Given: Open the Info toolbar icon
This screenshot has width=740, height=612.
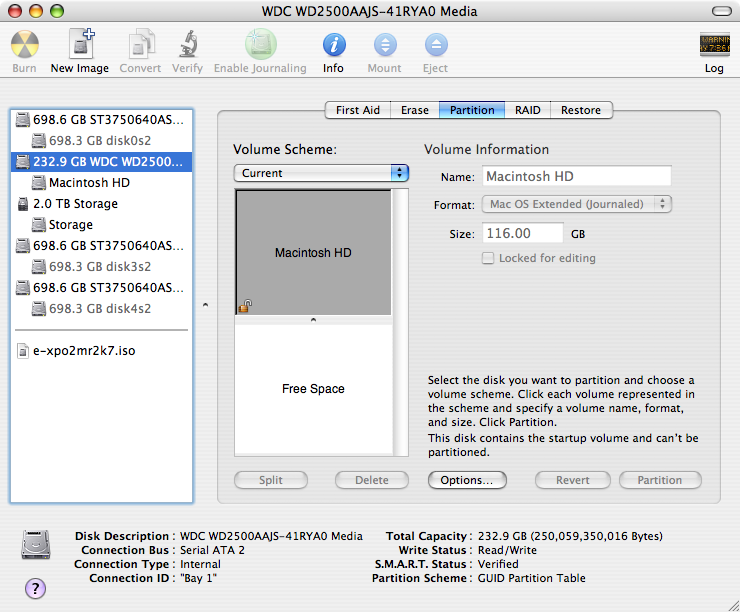Looking at the screenshot, I should coord(334,45).
